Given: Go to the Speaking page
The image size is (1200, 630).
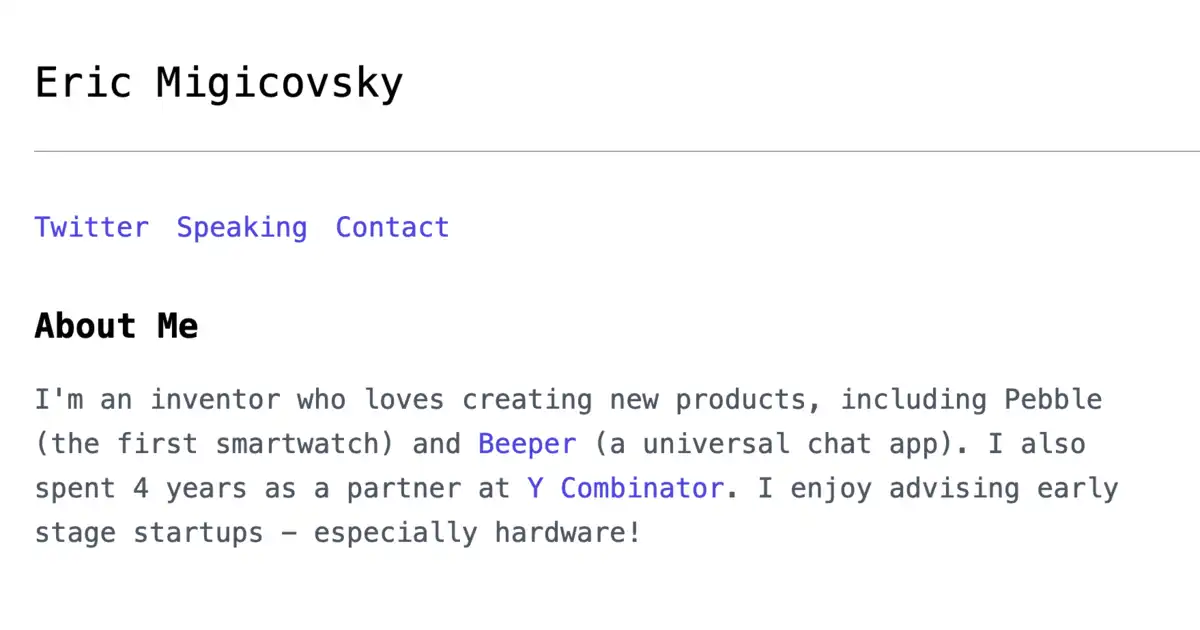Looking at the screenshot, I should 242,228.
